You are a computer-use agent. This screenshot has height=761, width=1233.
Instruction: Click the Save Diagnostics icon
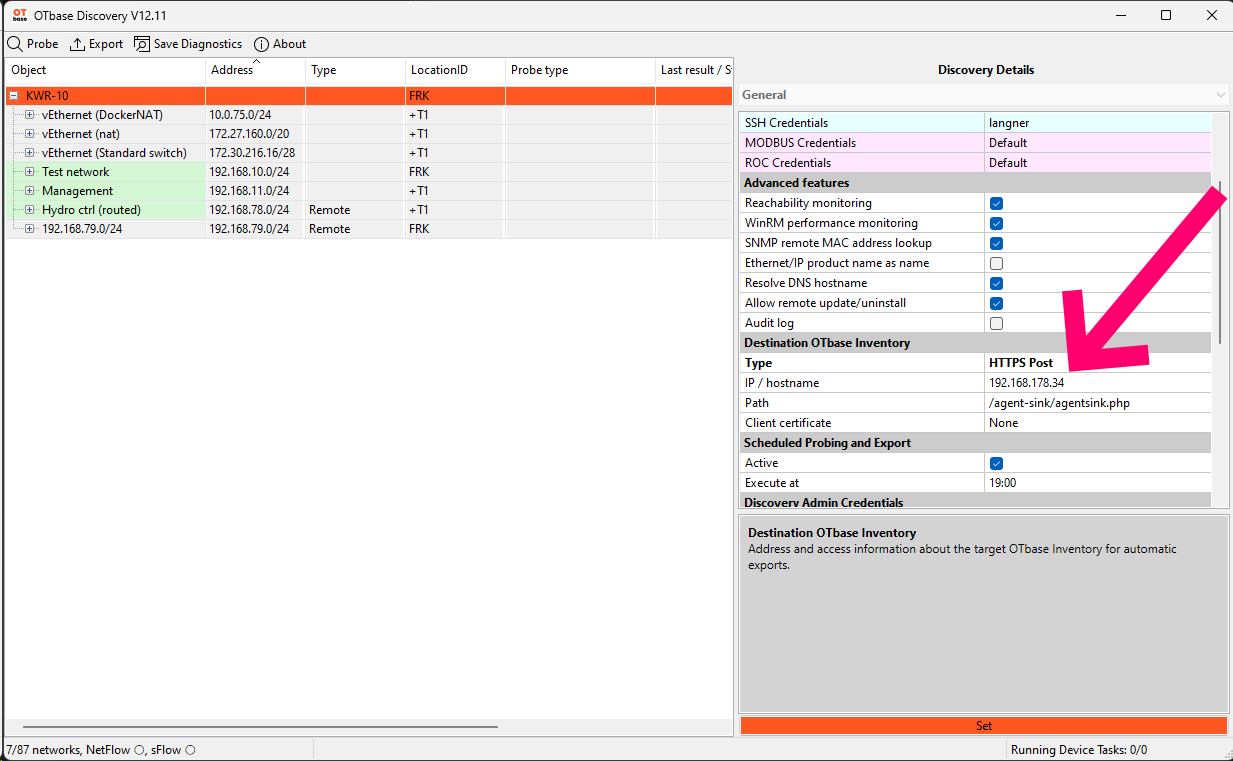click(x=142, y=44)
